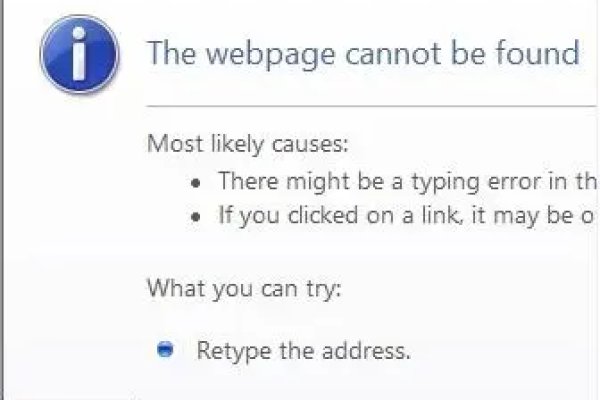Click the 'Most likely causes:' label

[248, 144]
